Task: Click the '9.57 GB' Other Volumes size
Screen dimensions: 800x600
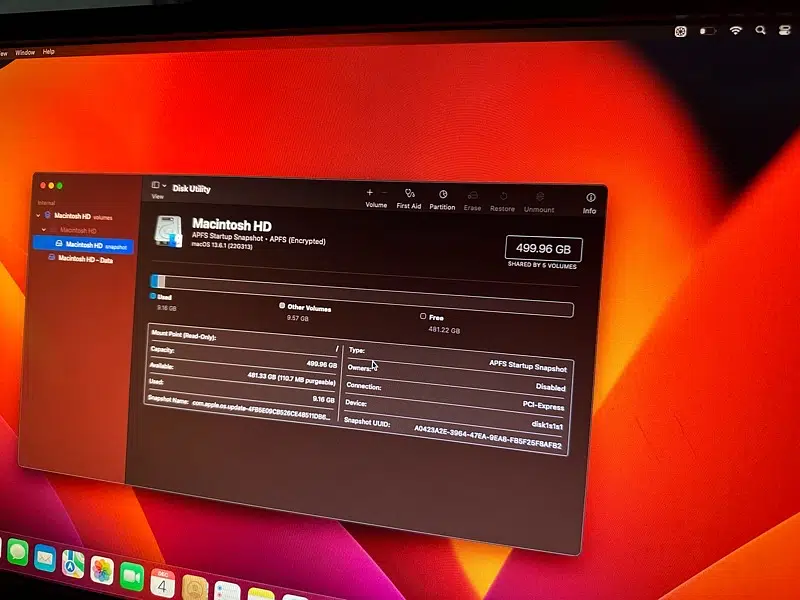Action: [x=297, y=318]
